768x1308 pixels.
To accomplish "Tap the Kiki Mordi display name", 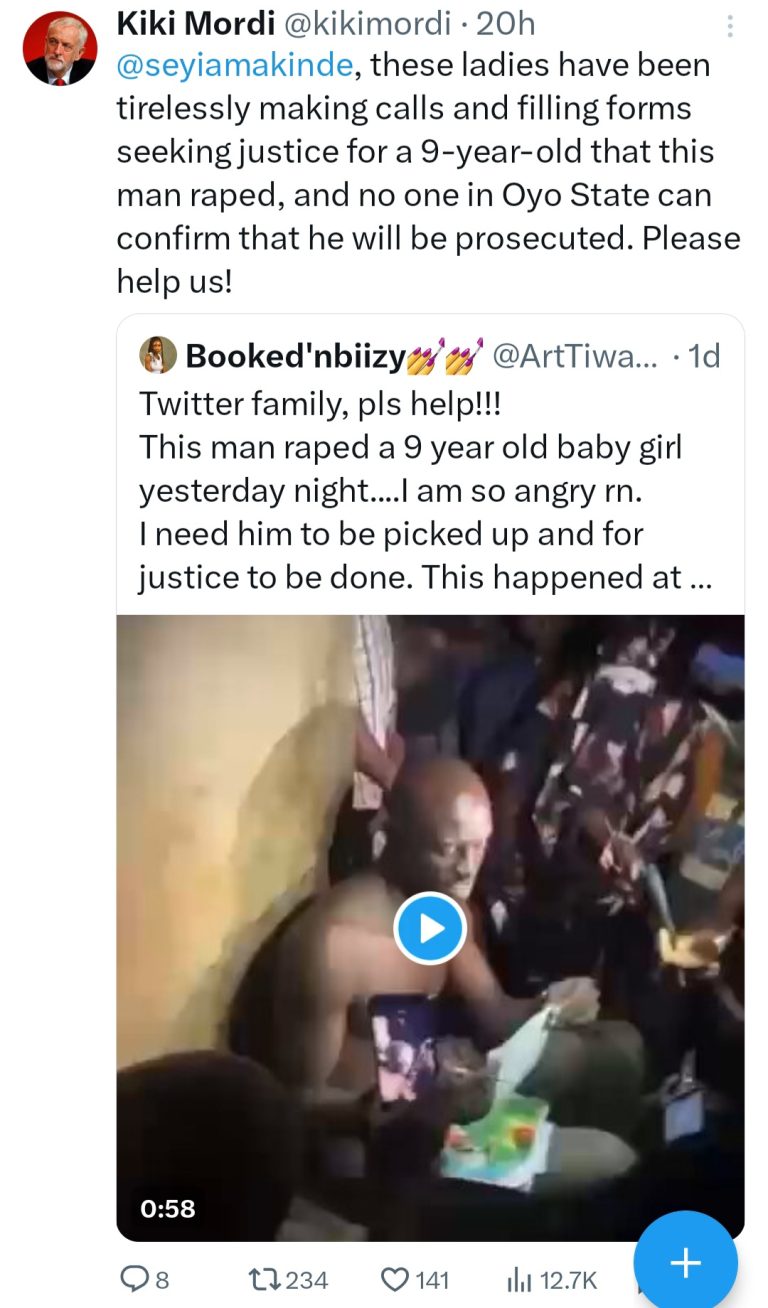I will coord(181,23).
